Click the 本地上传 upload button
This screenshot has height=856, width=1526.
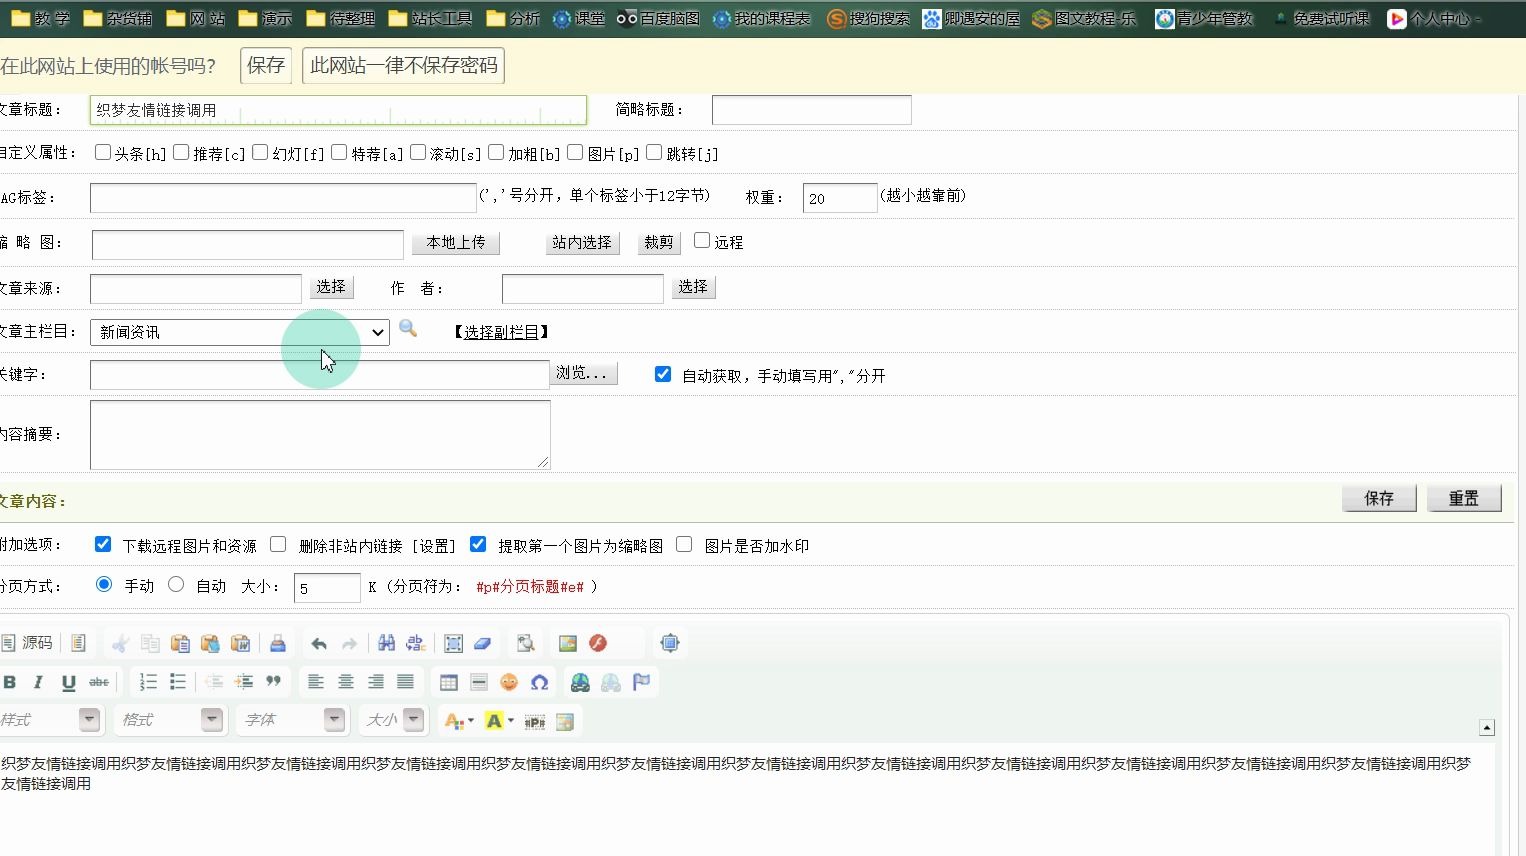coord(456,243)
